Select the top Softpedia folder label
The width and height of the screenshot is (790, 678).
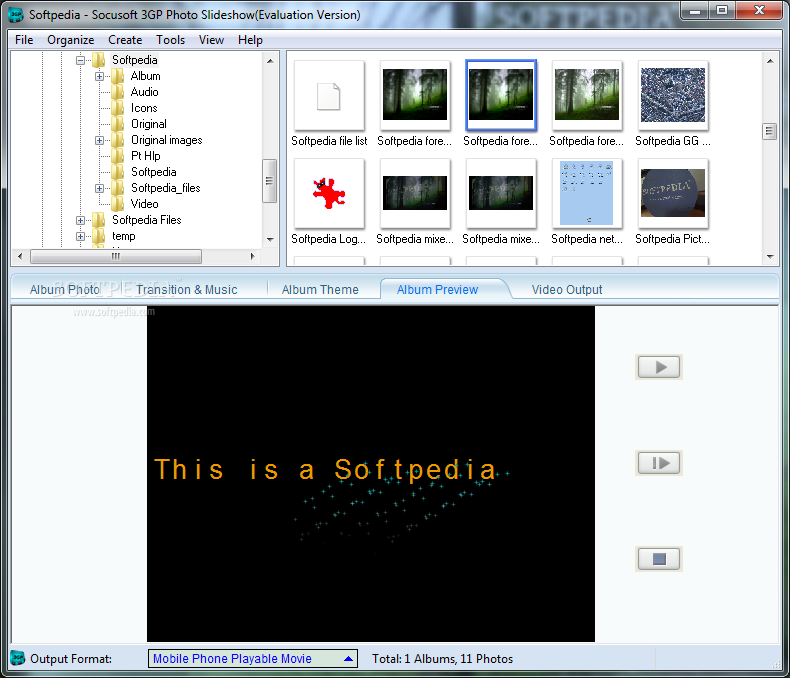pos(135,60)
